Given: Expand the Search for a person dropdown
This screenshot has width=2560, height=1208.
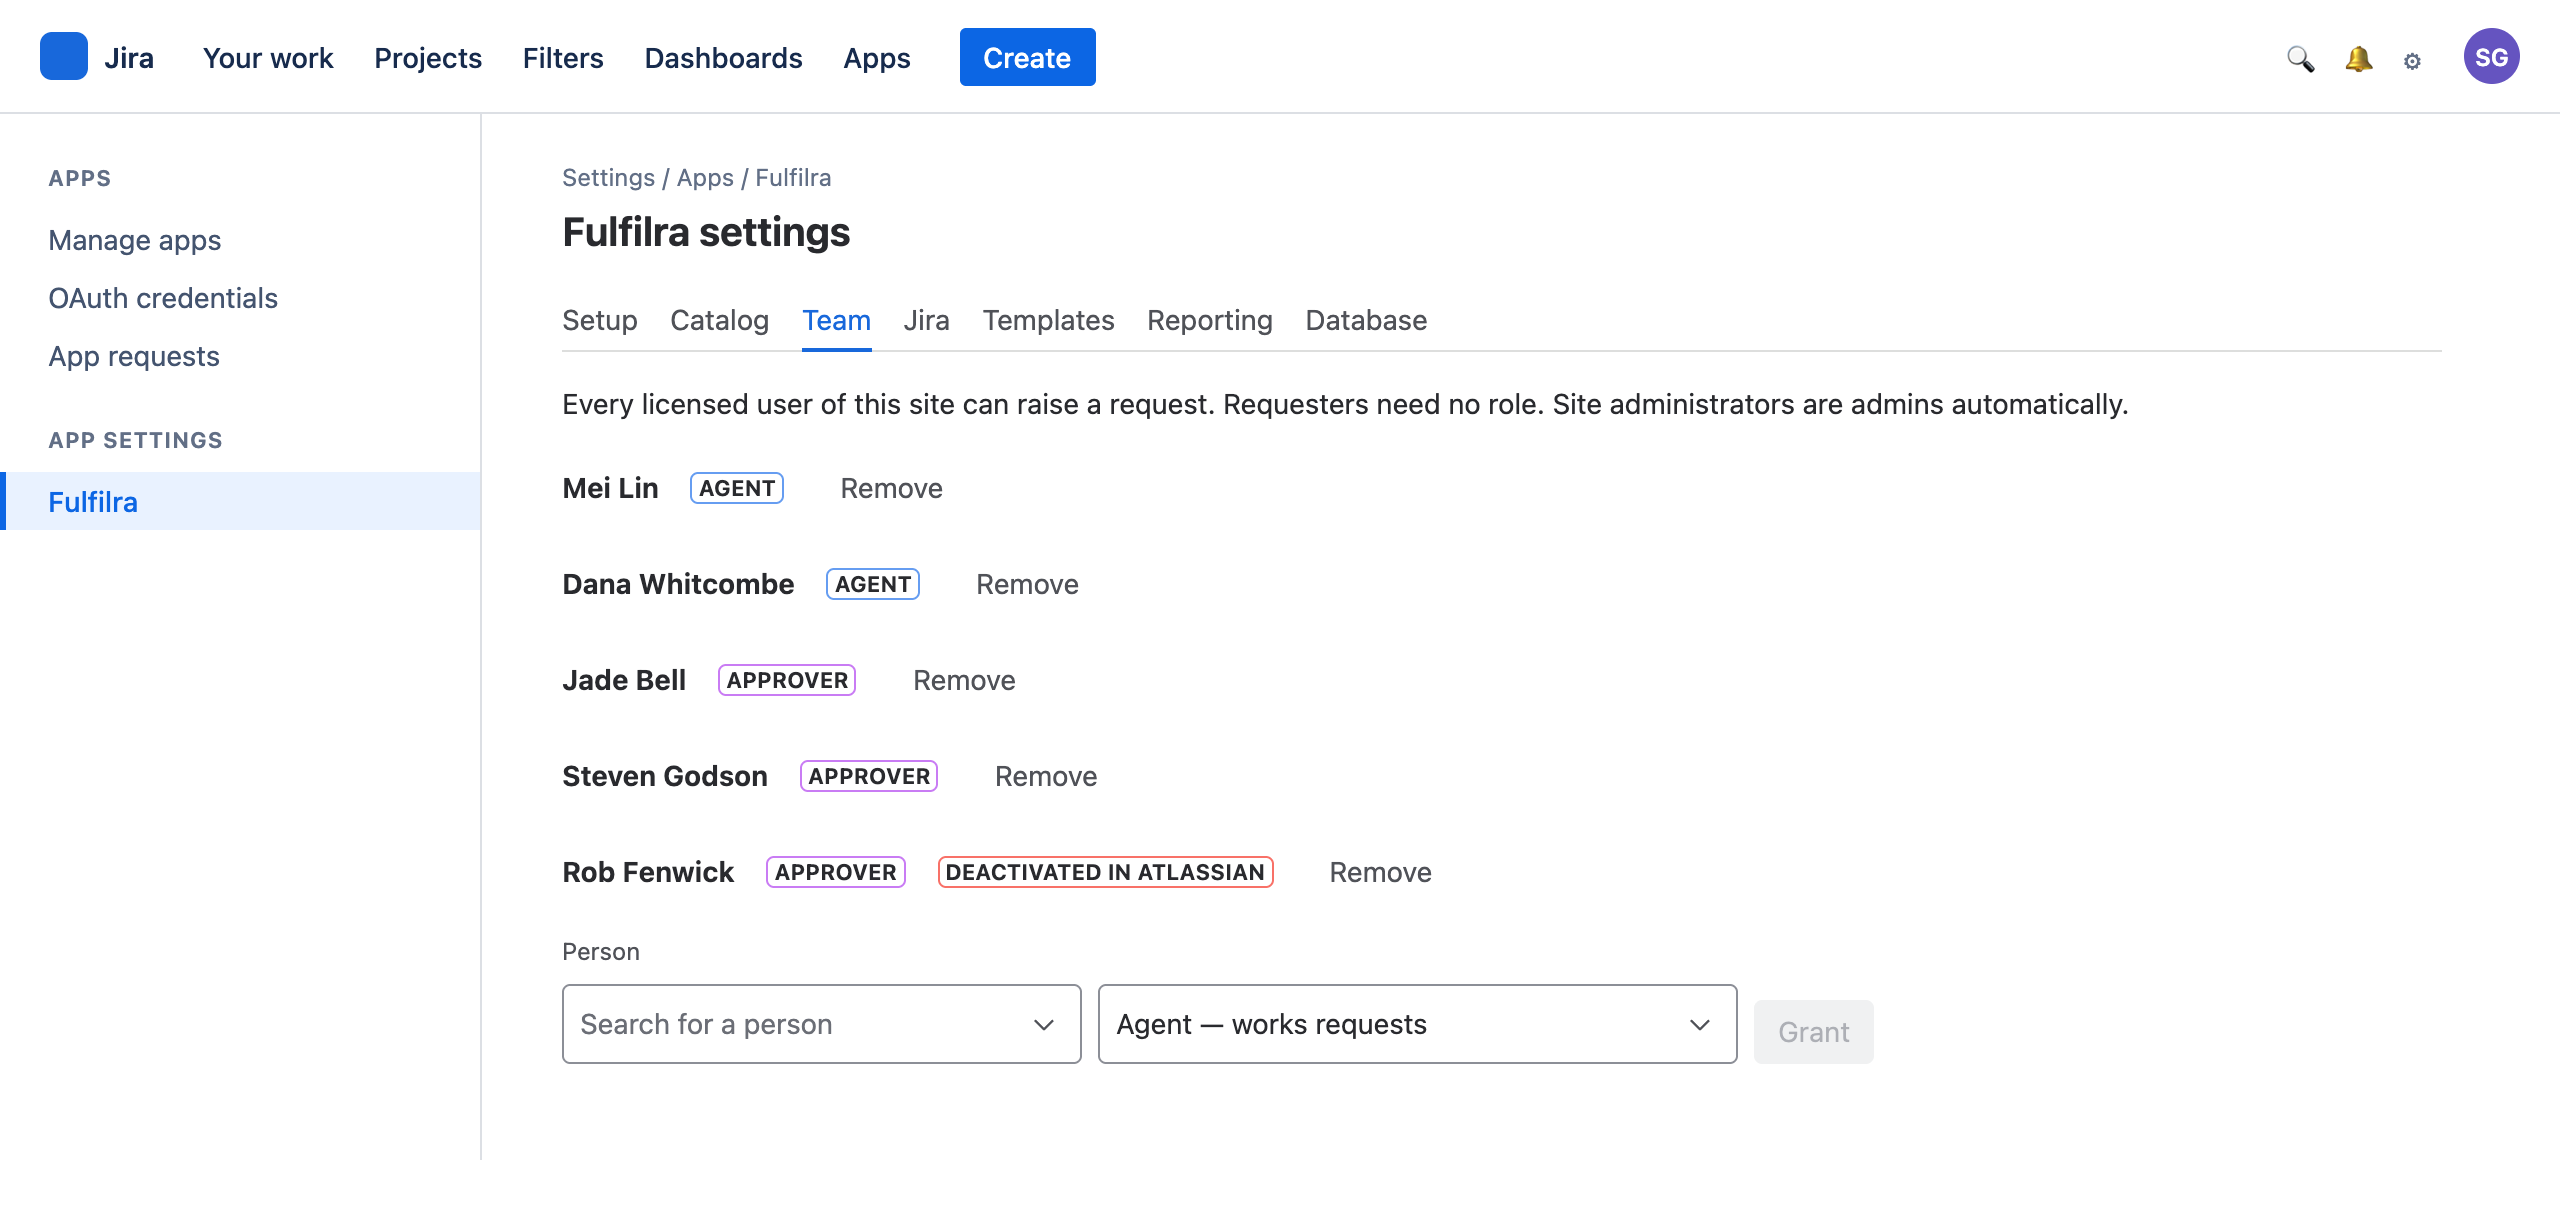Looking at the screenshot, I should point(821,1024).
